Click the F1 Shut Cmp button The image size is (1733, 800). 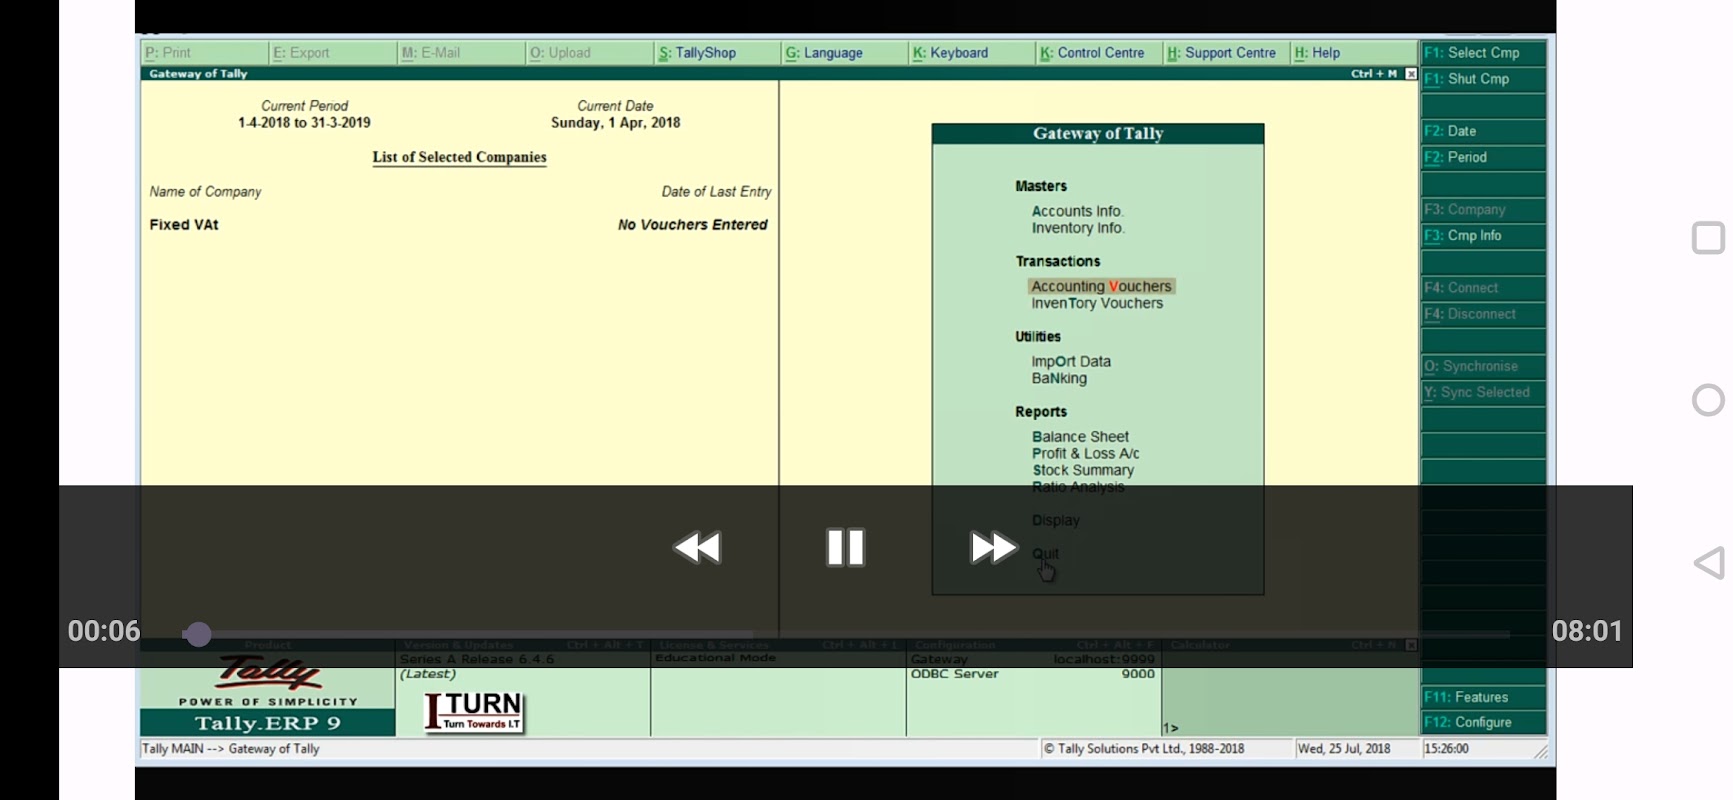coord(1484,79)
